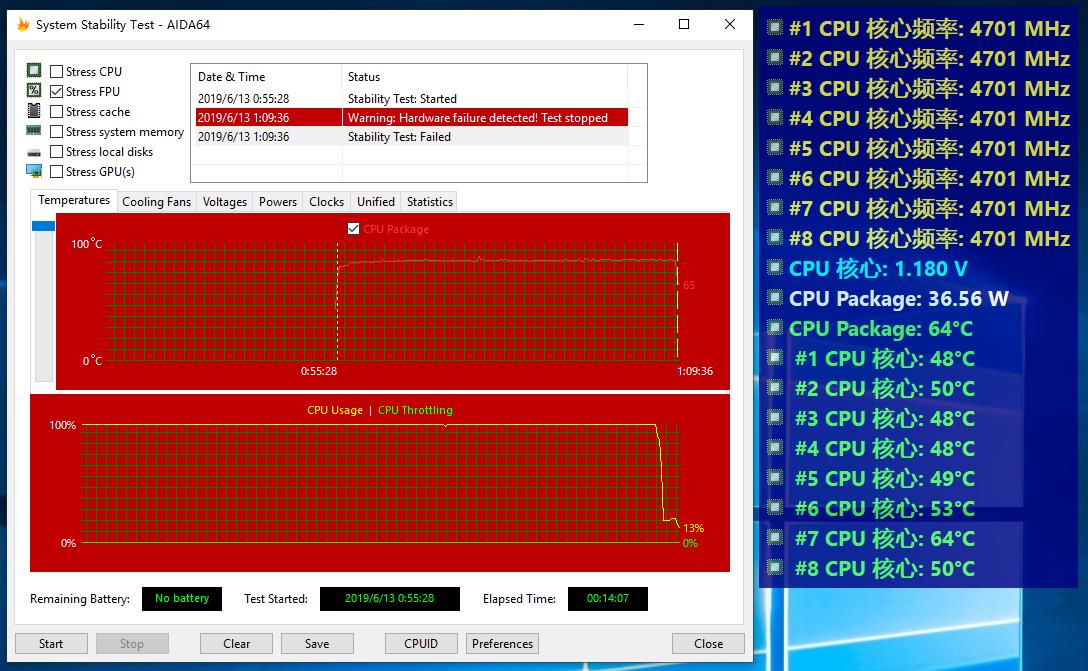Click the sensor icon for #1 CPU 核心 48°C

775,357
